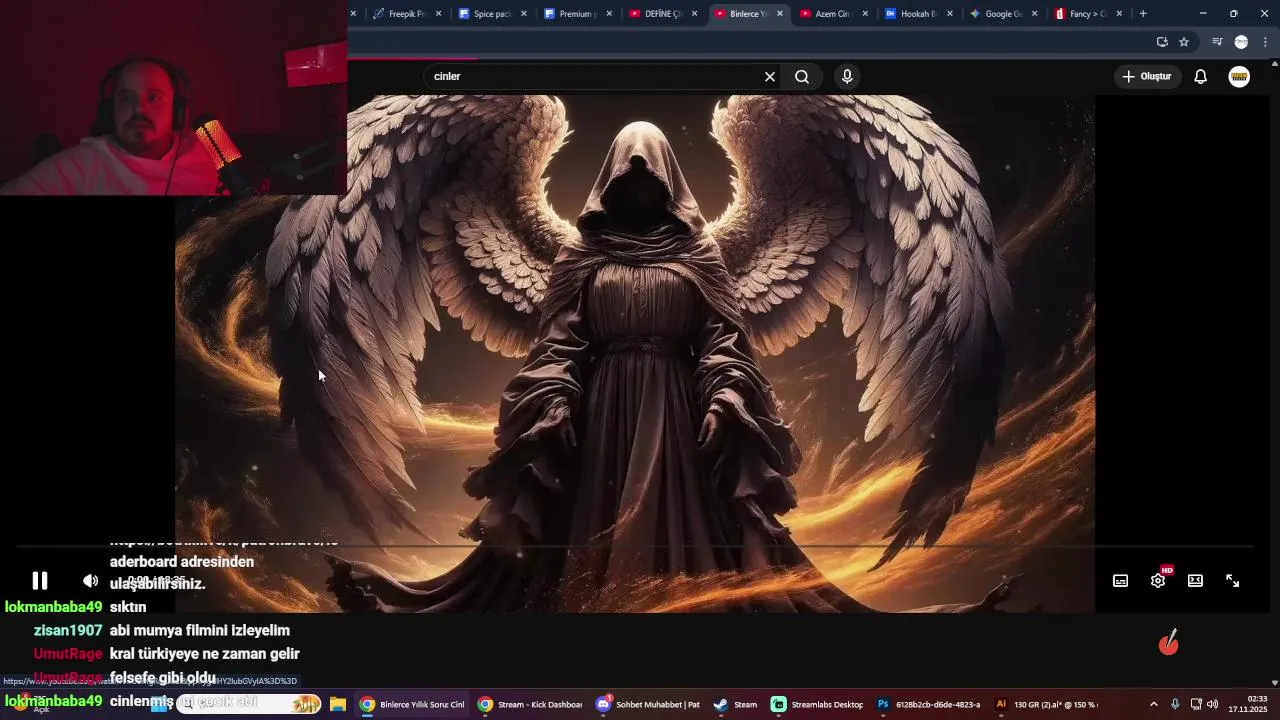Screen dimensions: 1280x720
Task: Switch to the 'Spice pack' tab
Action: click(x=492, y=14)
